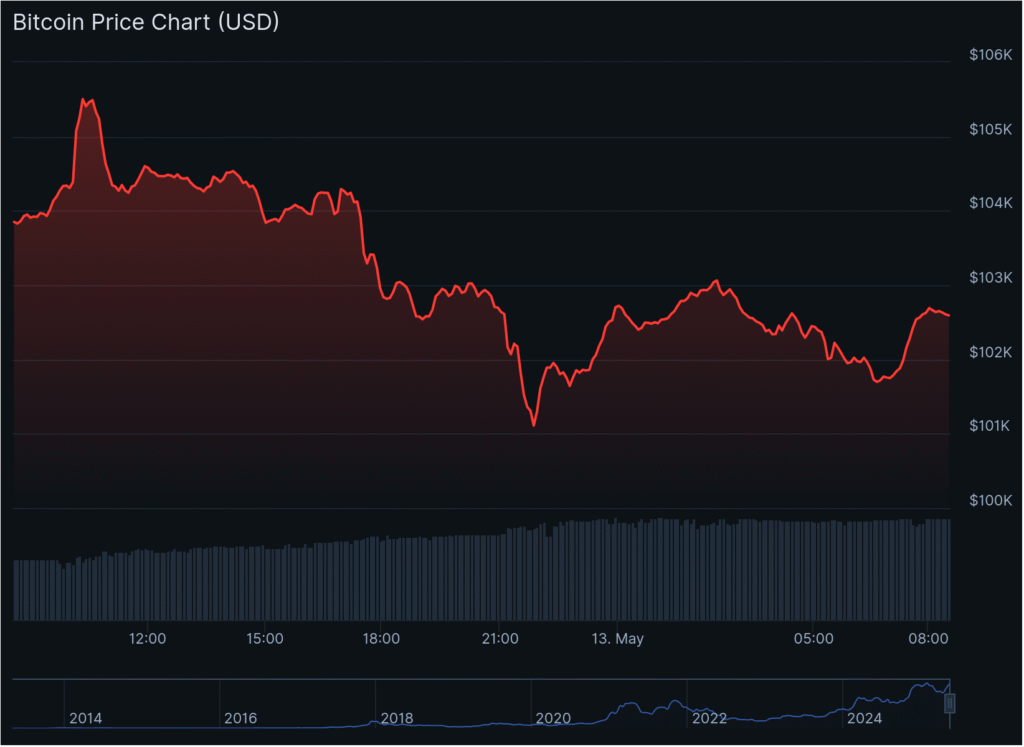The height and width of the screenshot is (747, 1024).
Task: Select the $102K price axis label
Action: (990, 352)
